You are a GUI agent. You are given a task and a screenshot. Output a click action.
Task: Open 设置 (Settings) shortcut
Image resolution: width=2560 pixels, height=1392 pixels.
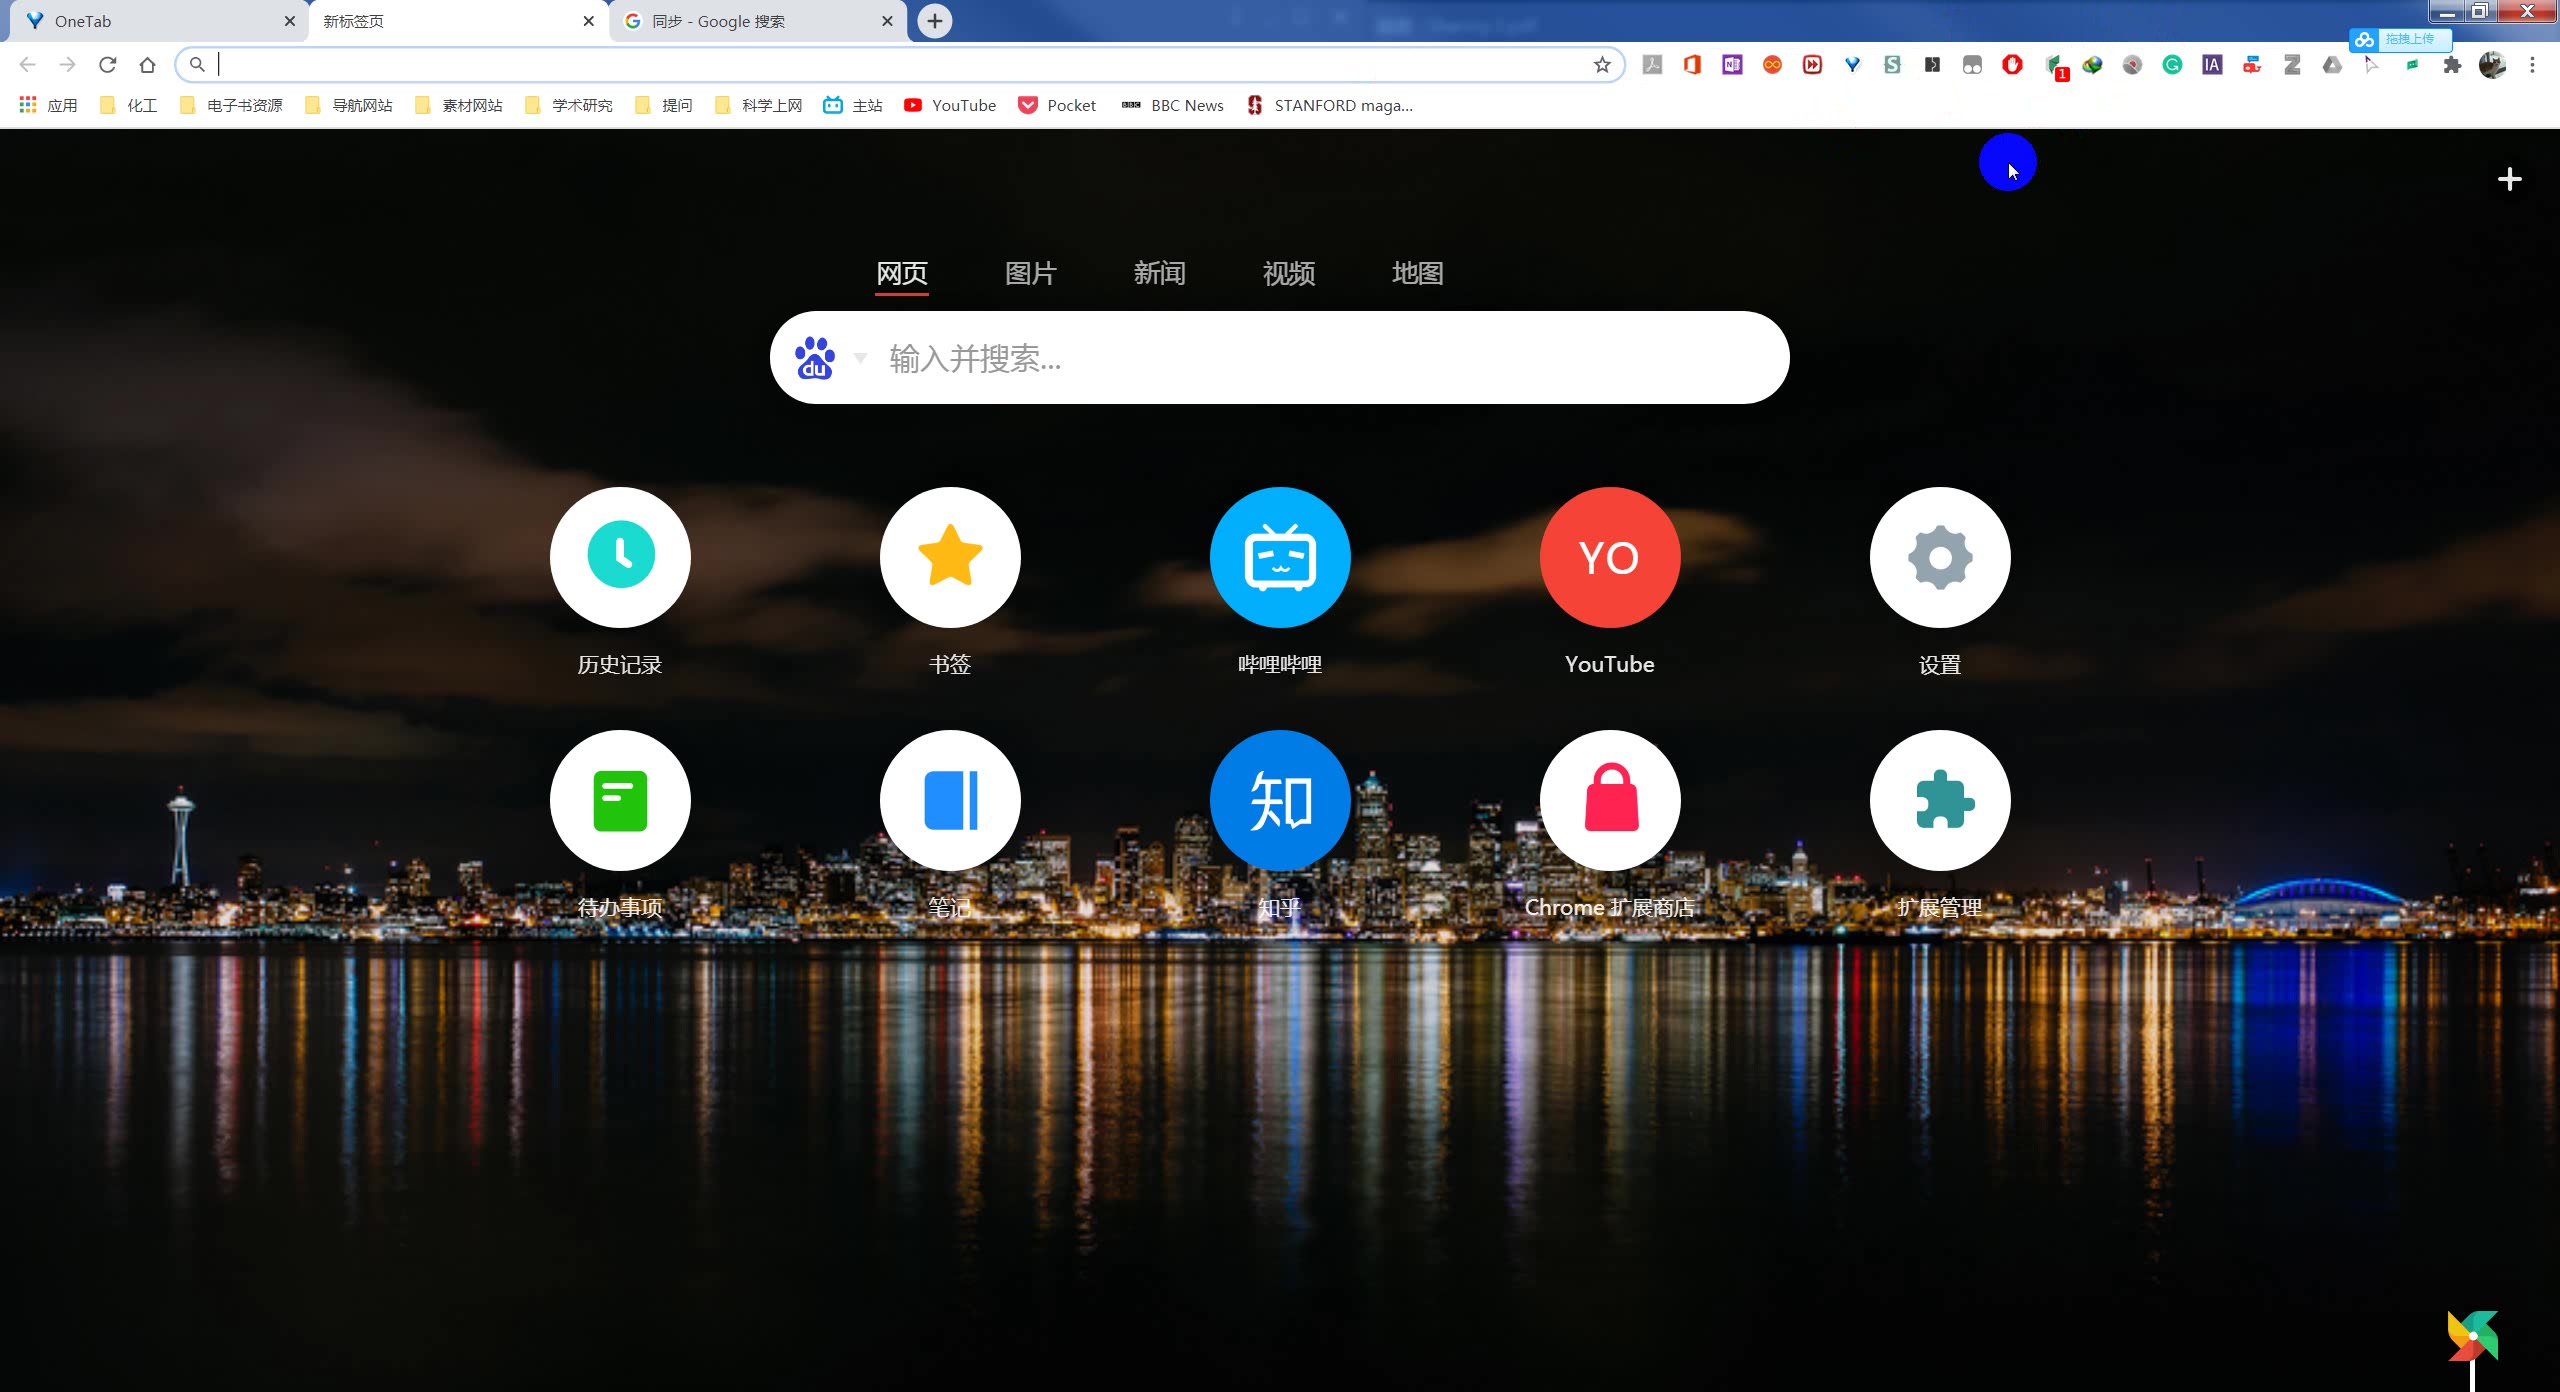pos(1938,557)
